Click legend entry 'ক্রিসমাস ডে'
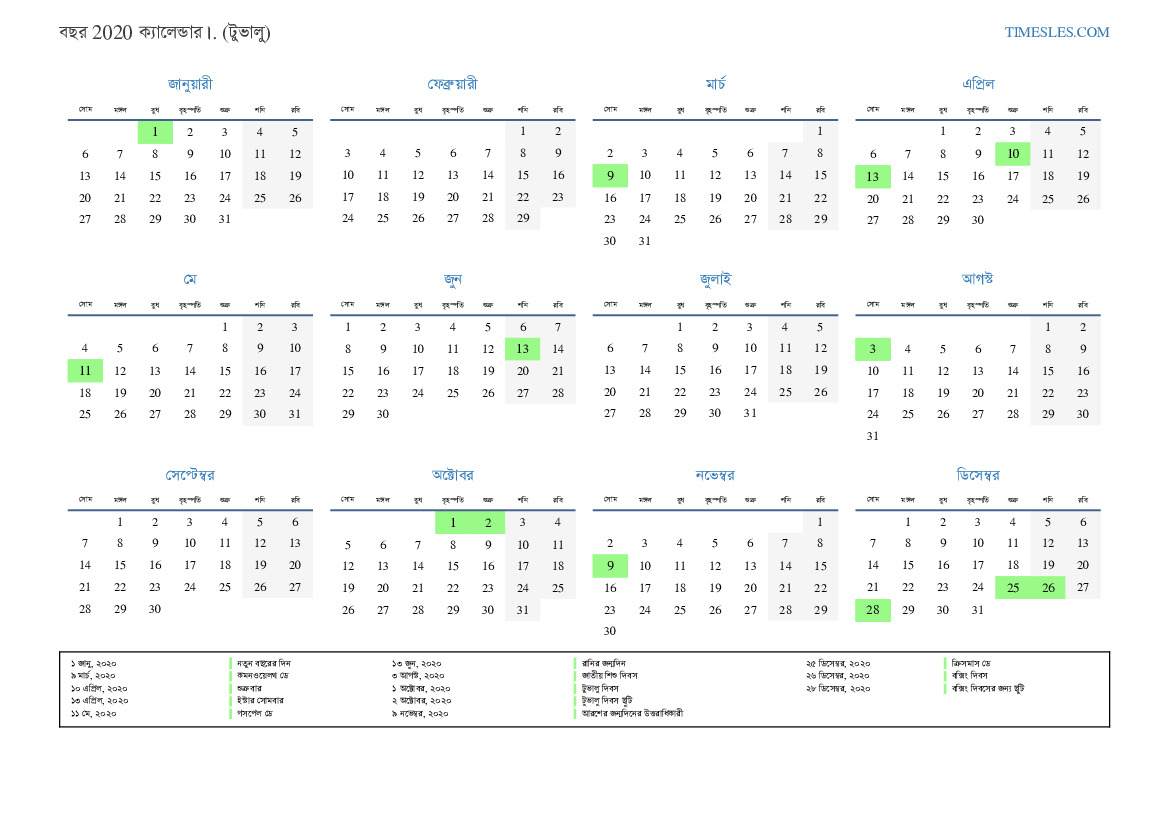Image resolution: width=1169 pixels, height=827 pixels. click(x=971, y=663)
